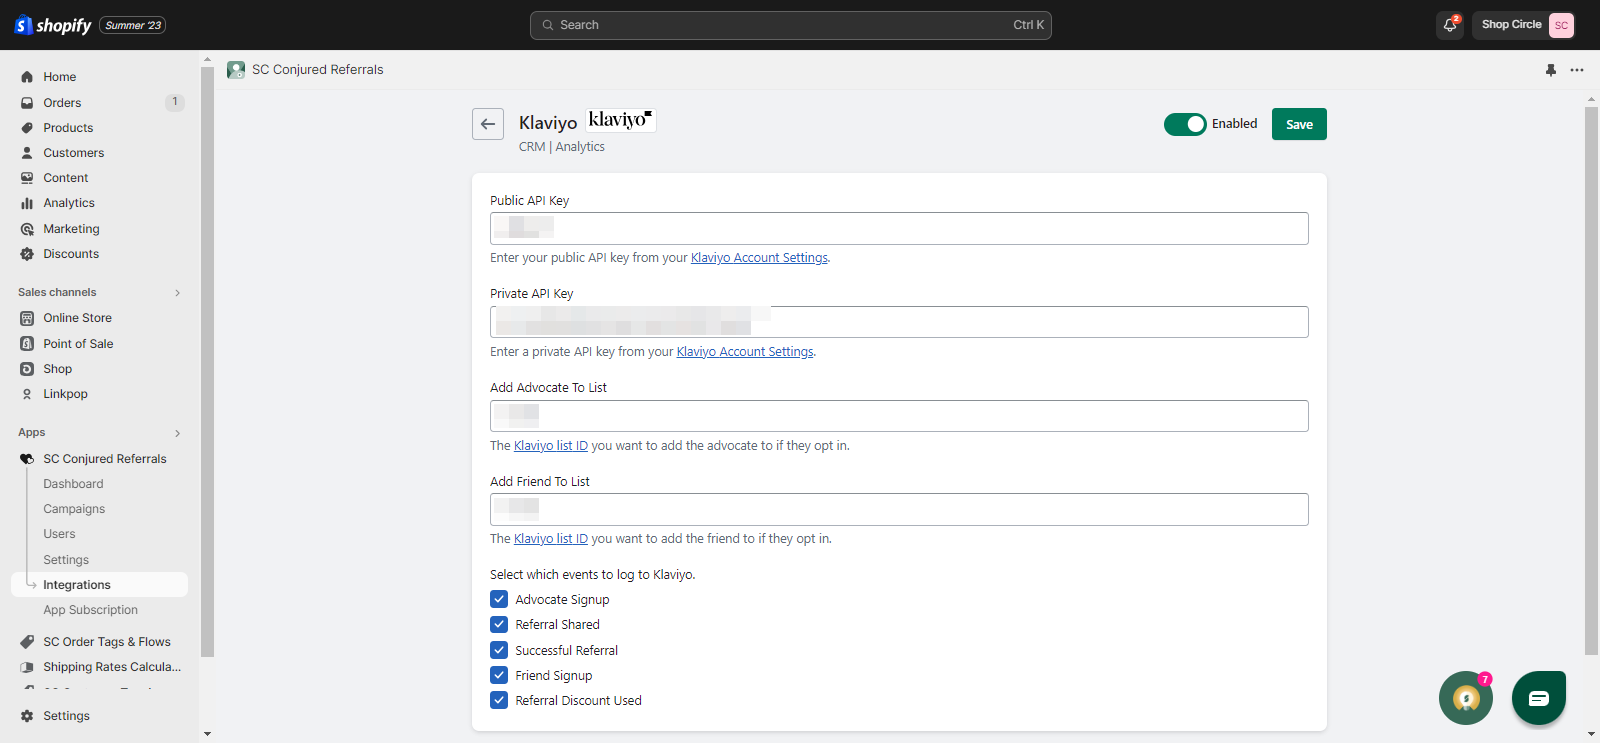Click the Public API Key field
This screenshot has height=743, width=1600.
899,228
